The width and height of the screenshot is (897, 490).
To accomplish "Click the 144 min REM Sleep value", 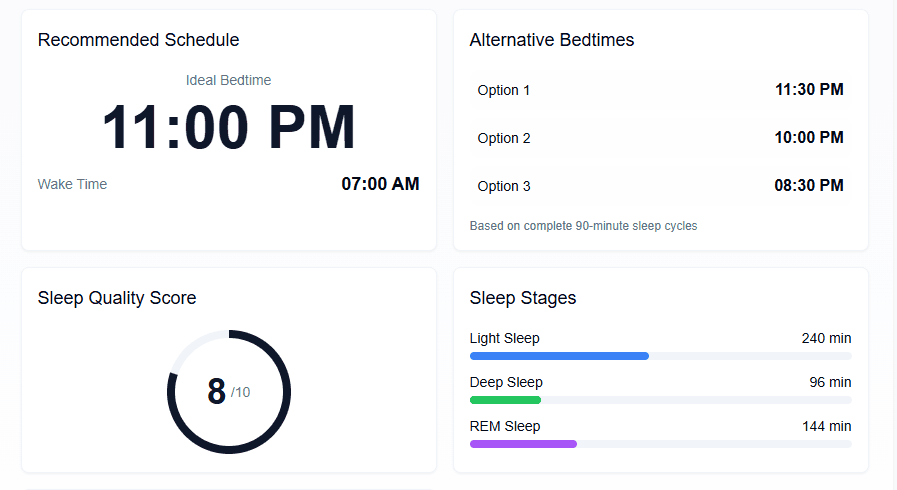I will [x=826, y=426].
